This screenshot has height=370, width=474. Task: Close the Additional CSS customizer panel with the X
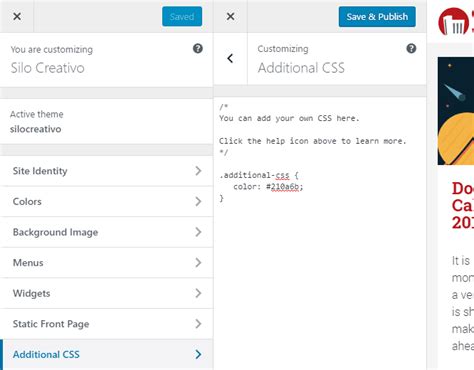[x=230, y=16]
